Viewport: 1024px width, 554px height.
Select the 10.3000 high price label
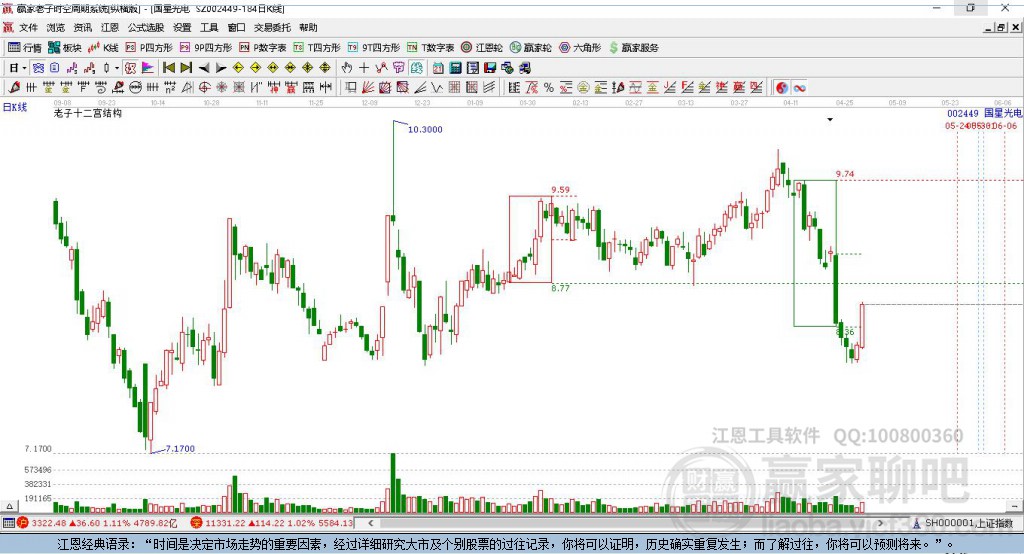point(425,129)
